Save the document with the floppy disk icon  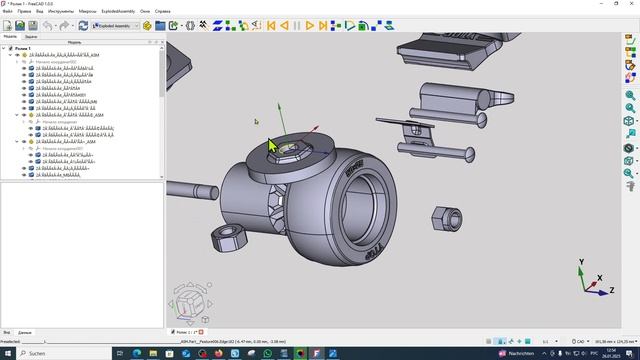pos(33,26)
